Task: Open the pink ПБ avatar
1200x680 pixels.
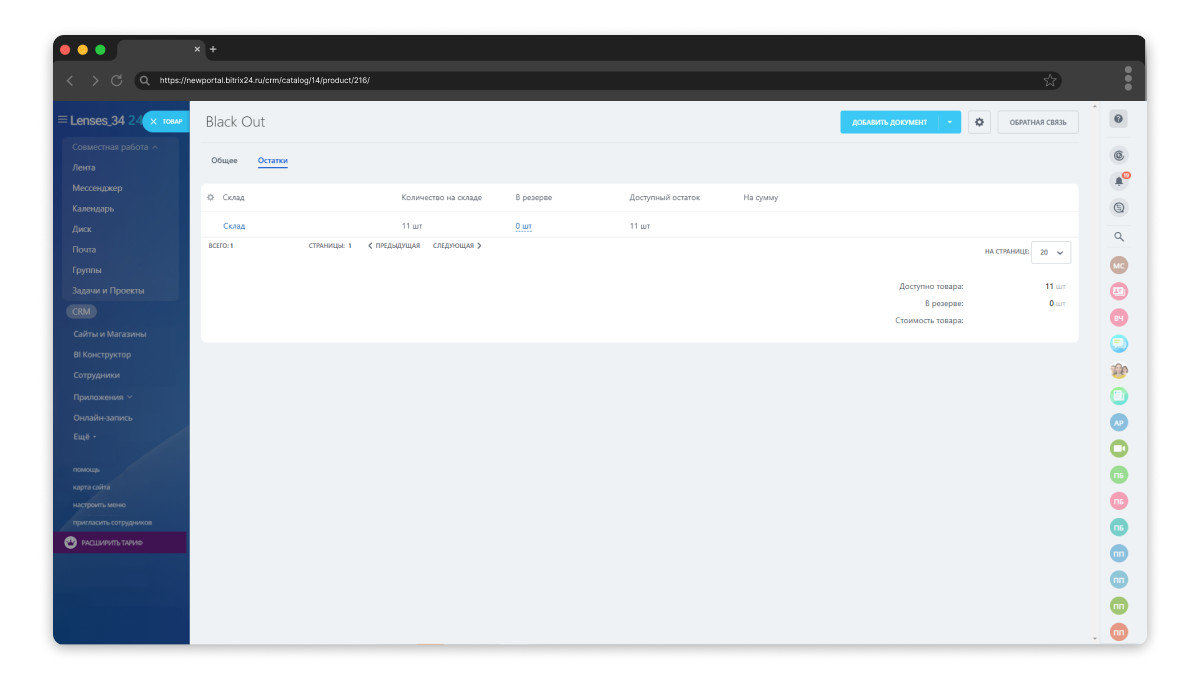Action: click(1119, 500)
